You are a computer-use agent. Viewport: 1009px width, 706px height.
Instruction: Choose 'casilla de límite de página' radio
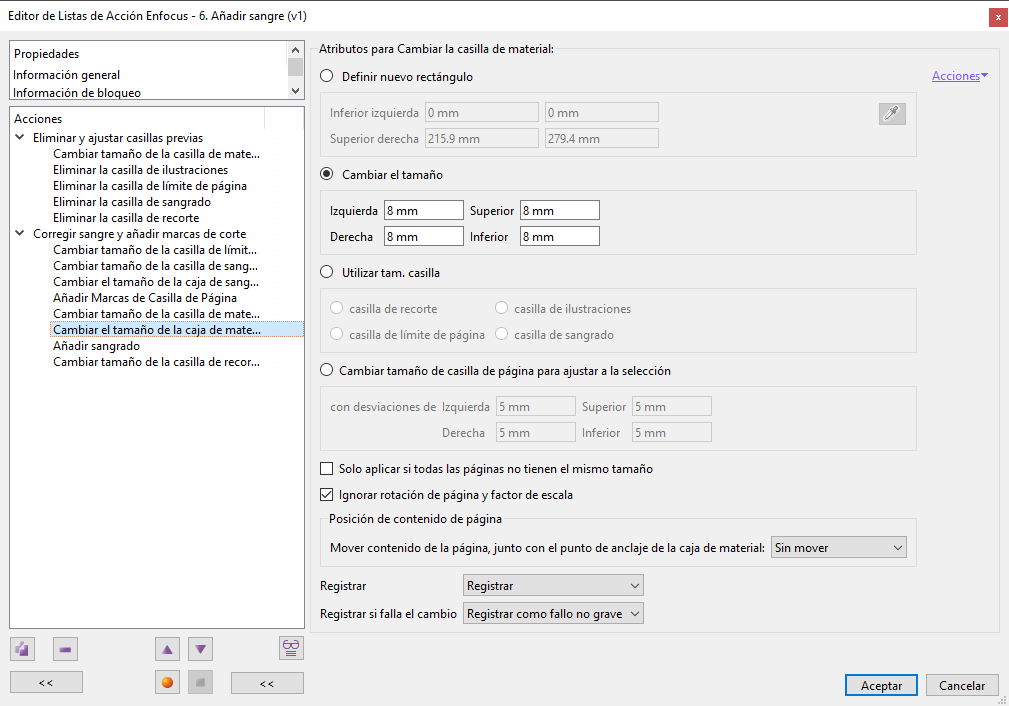[x=337, y=334]
